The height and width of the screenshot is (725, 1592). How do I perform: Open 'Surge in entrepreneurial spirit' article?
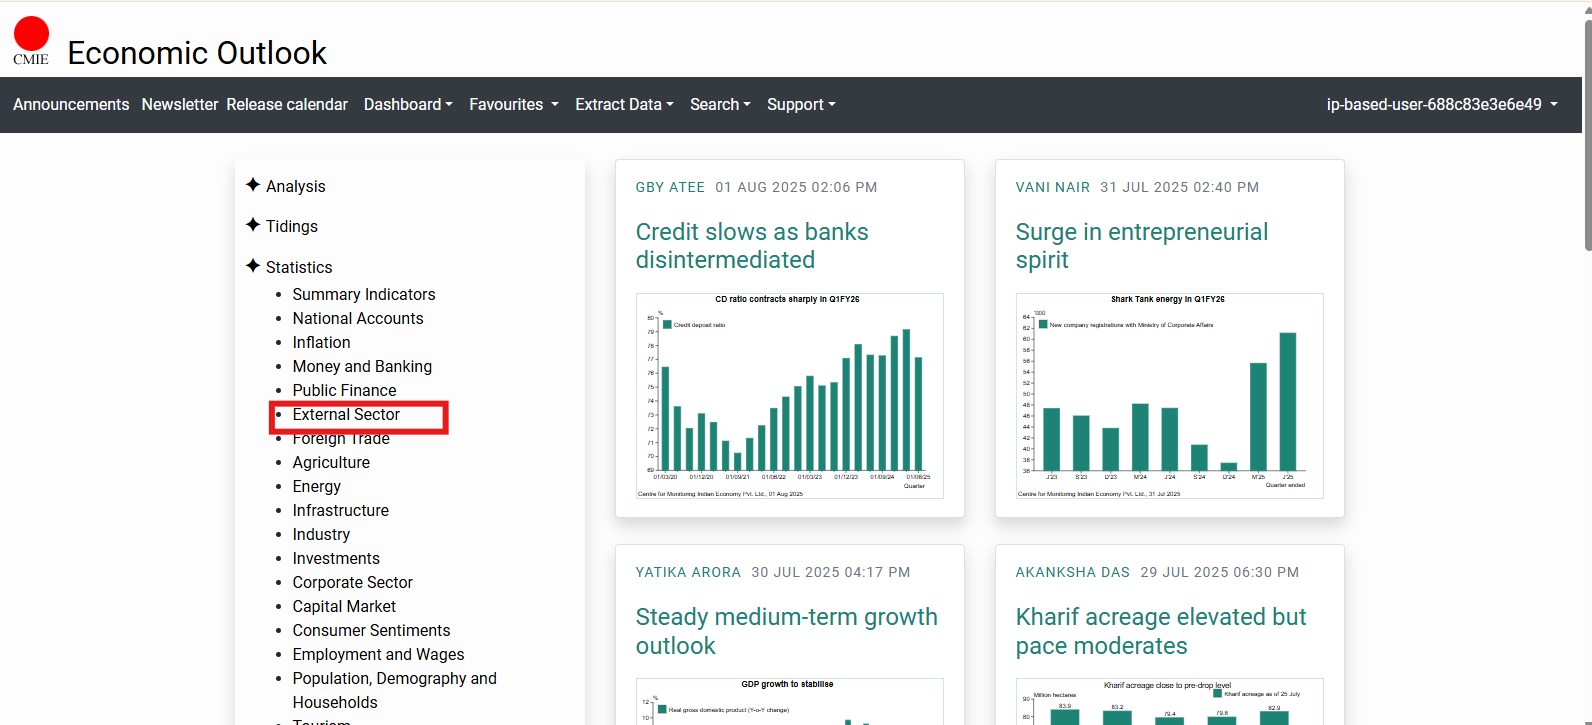1141,246
